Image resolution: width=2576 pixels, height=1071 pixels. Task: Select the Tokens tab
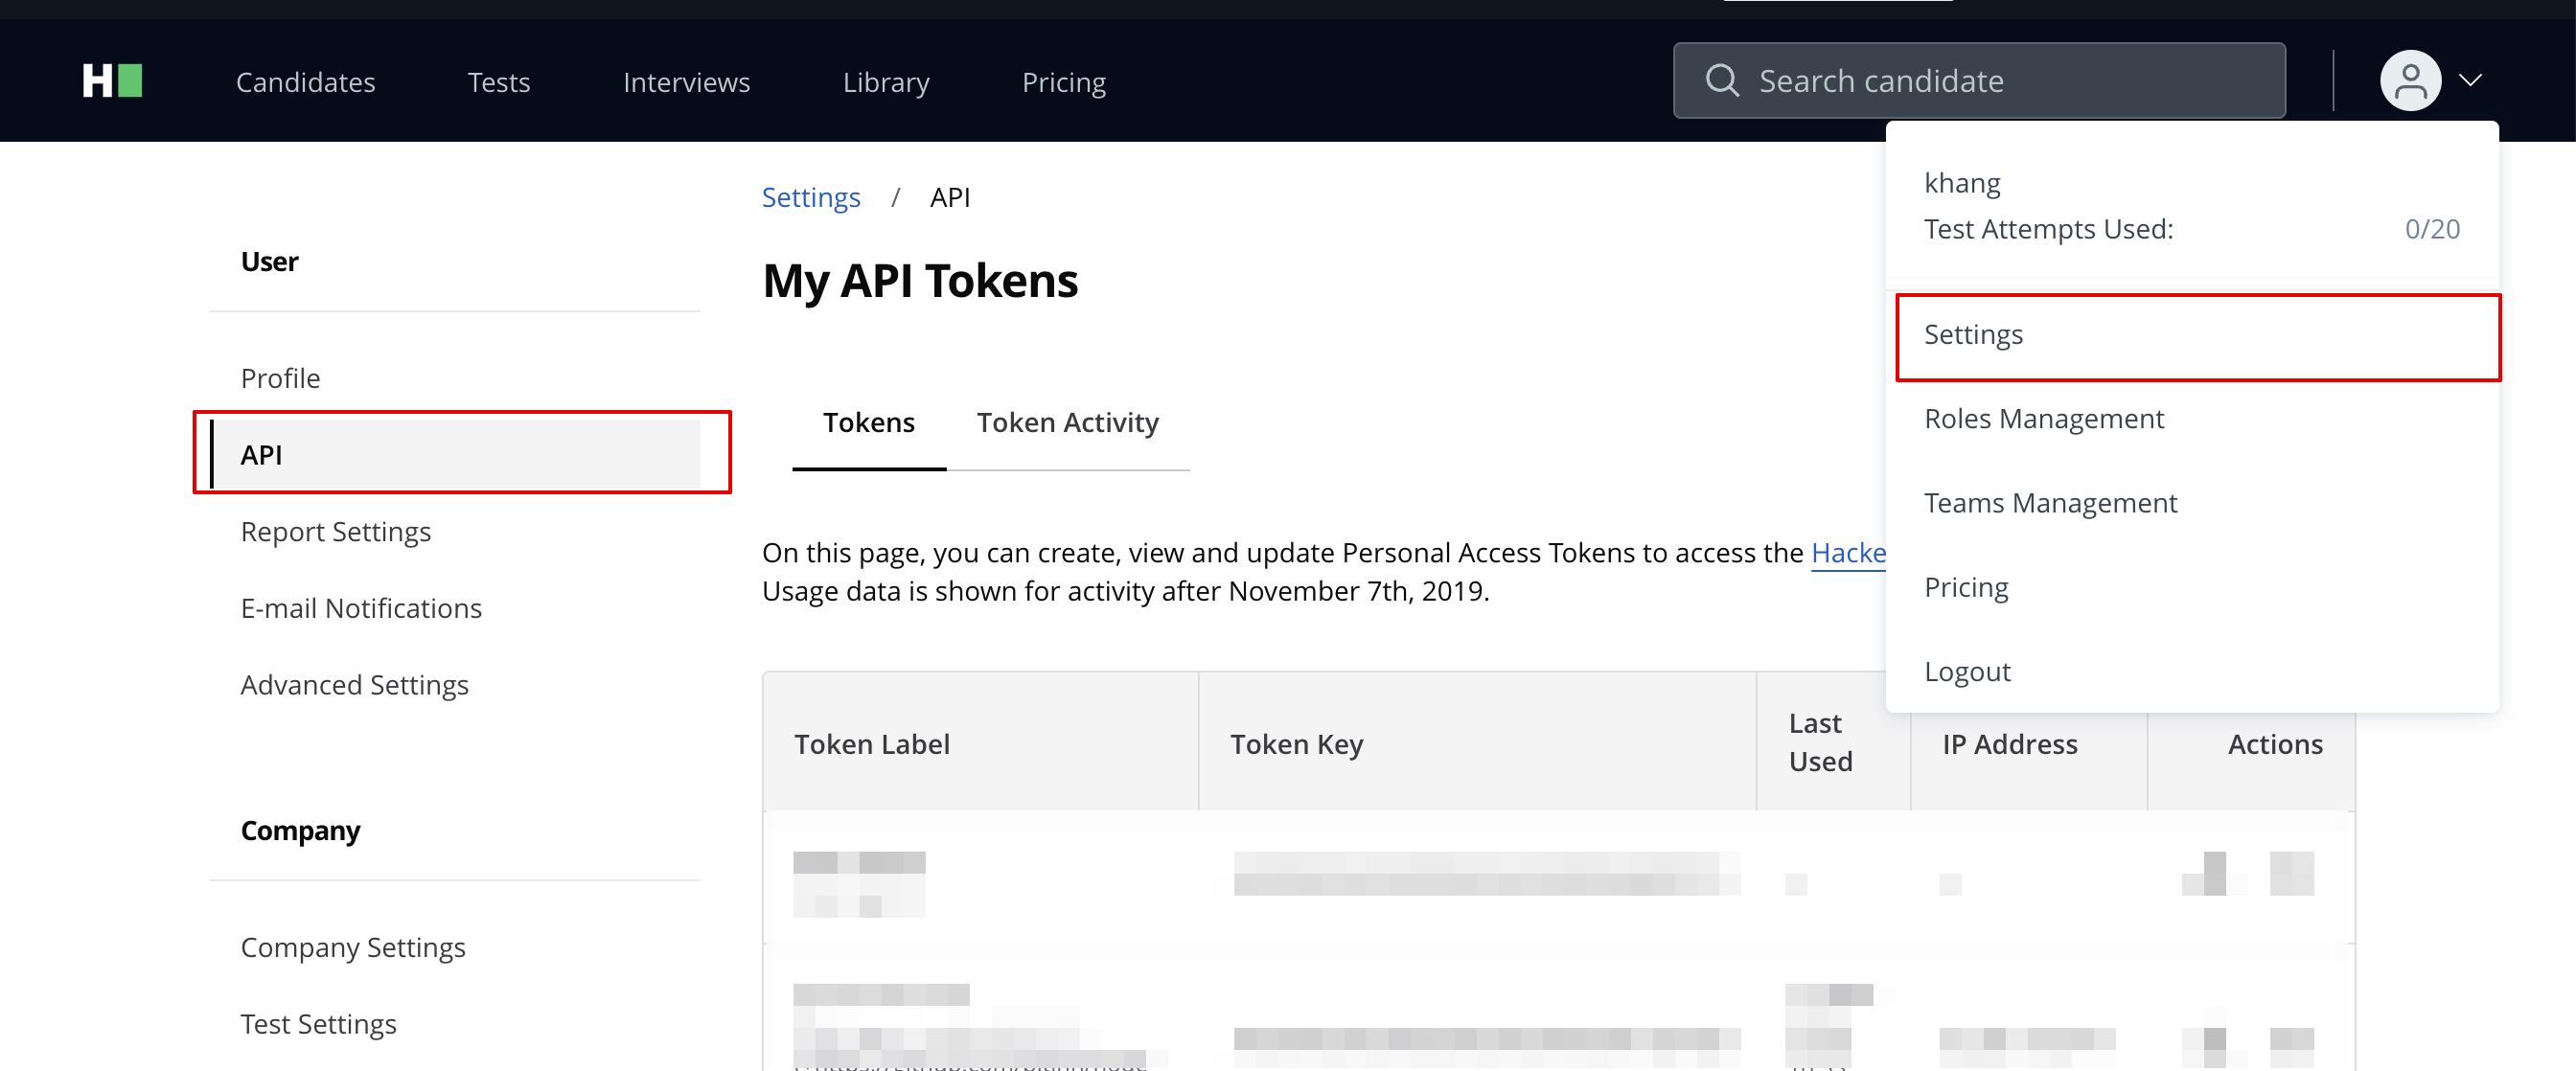click(868, 423)
